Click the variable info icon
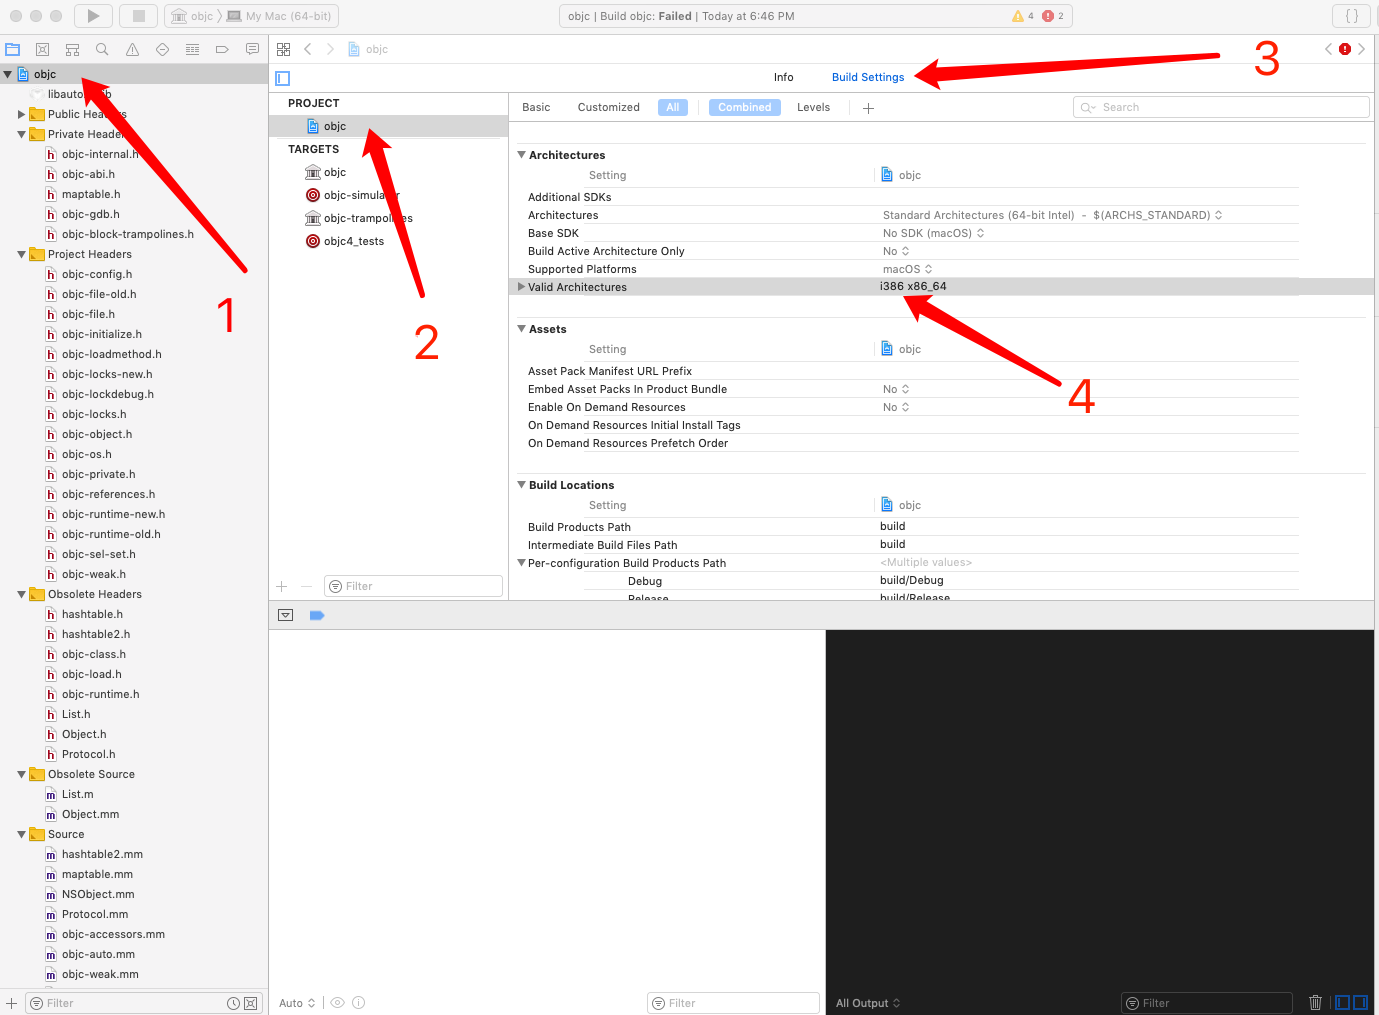 point(359,1002)
